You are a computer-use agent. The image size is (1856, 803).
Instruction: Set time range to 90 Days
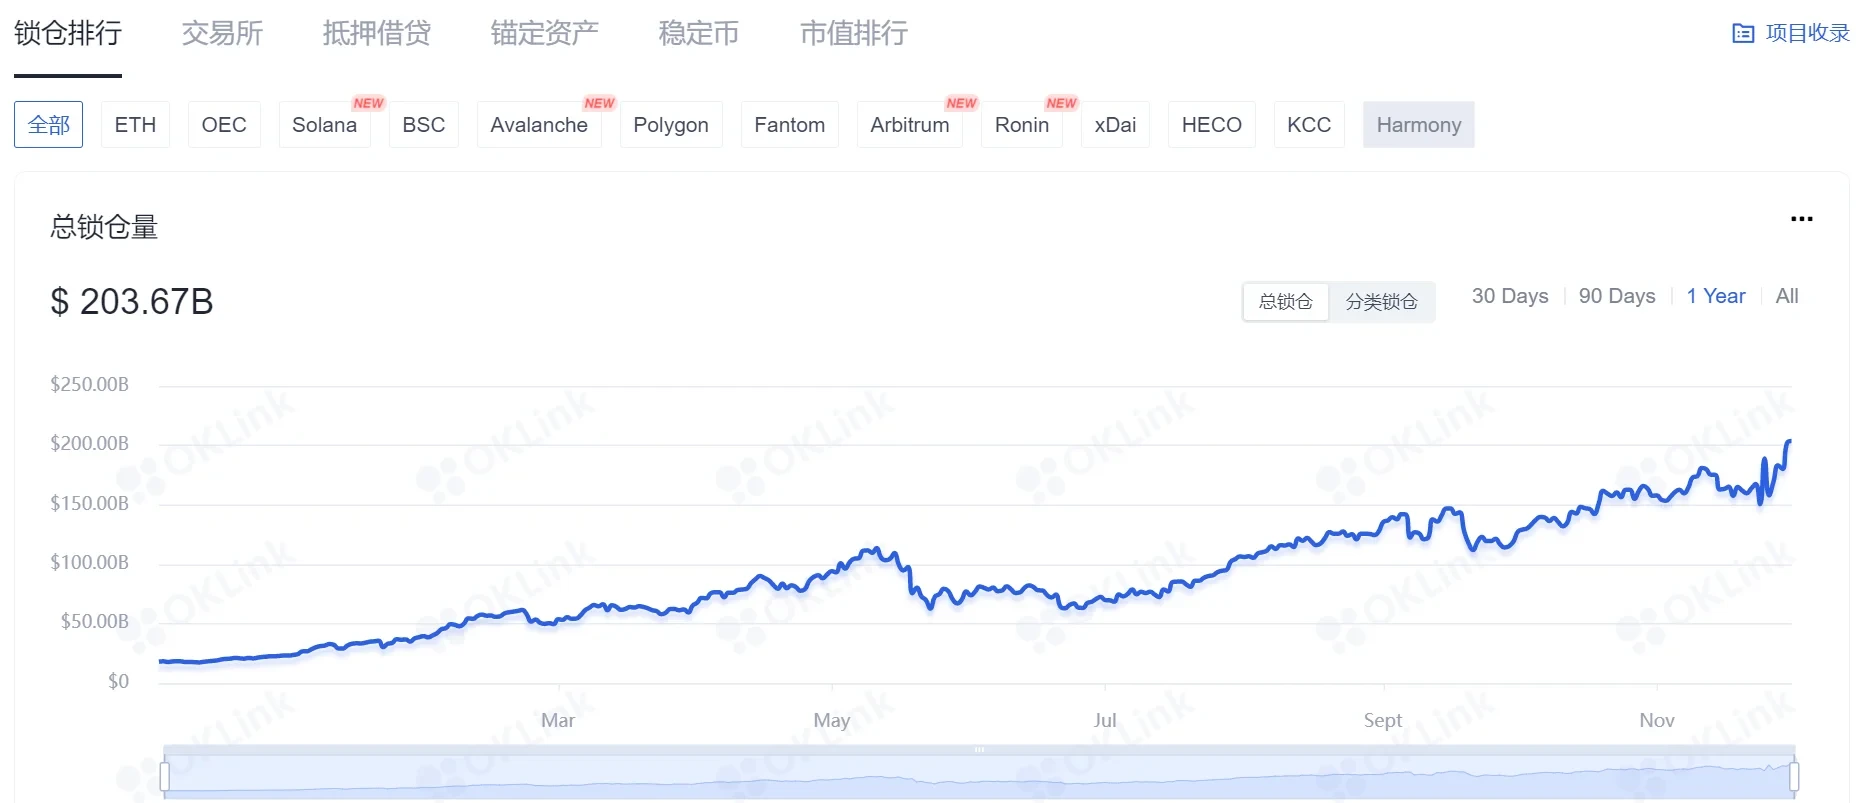click(x=1616, y=296)
